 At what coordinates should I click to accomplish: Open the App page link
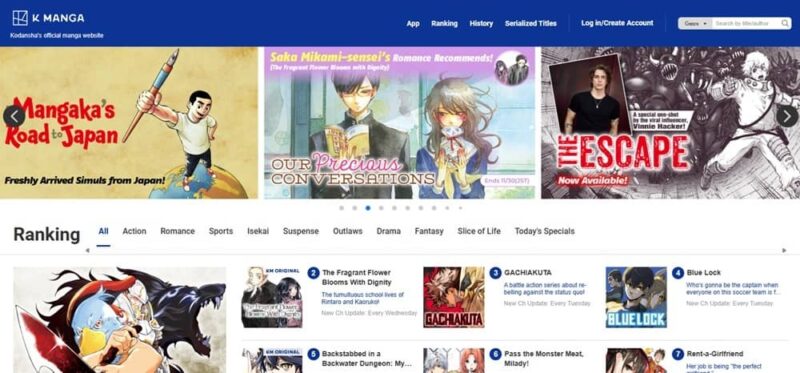point(413,23)
